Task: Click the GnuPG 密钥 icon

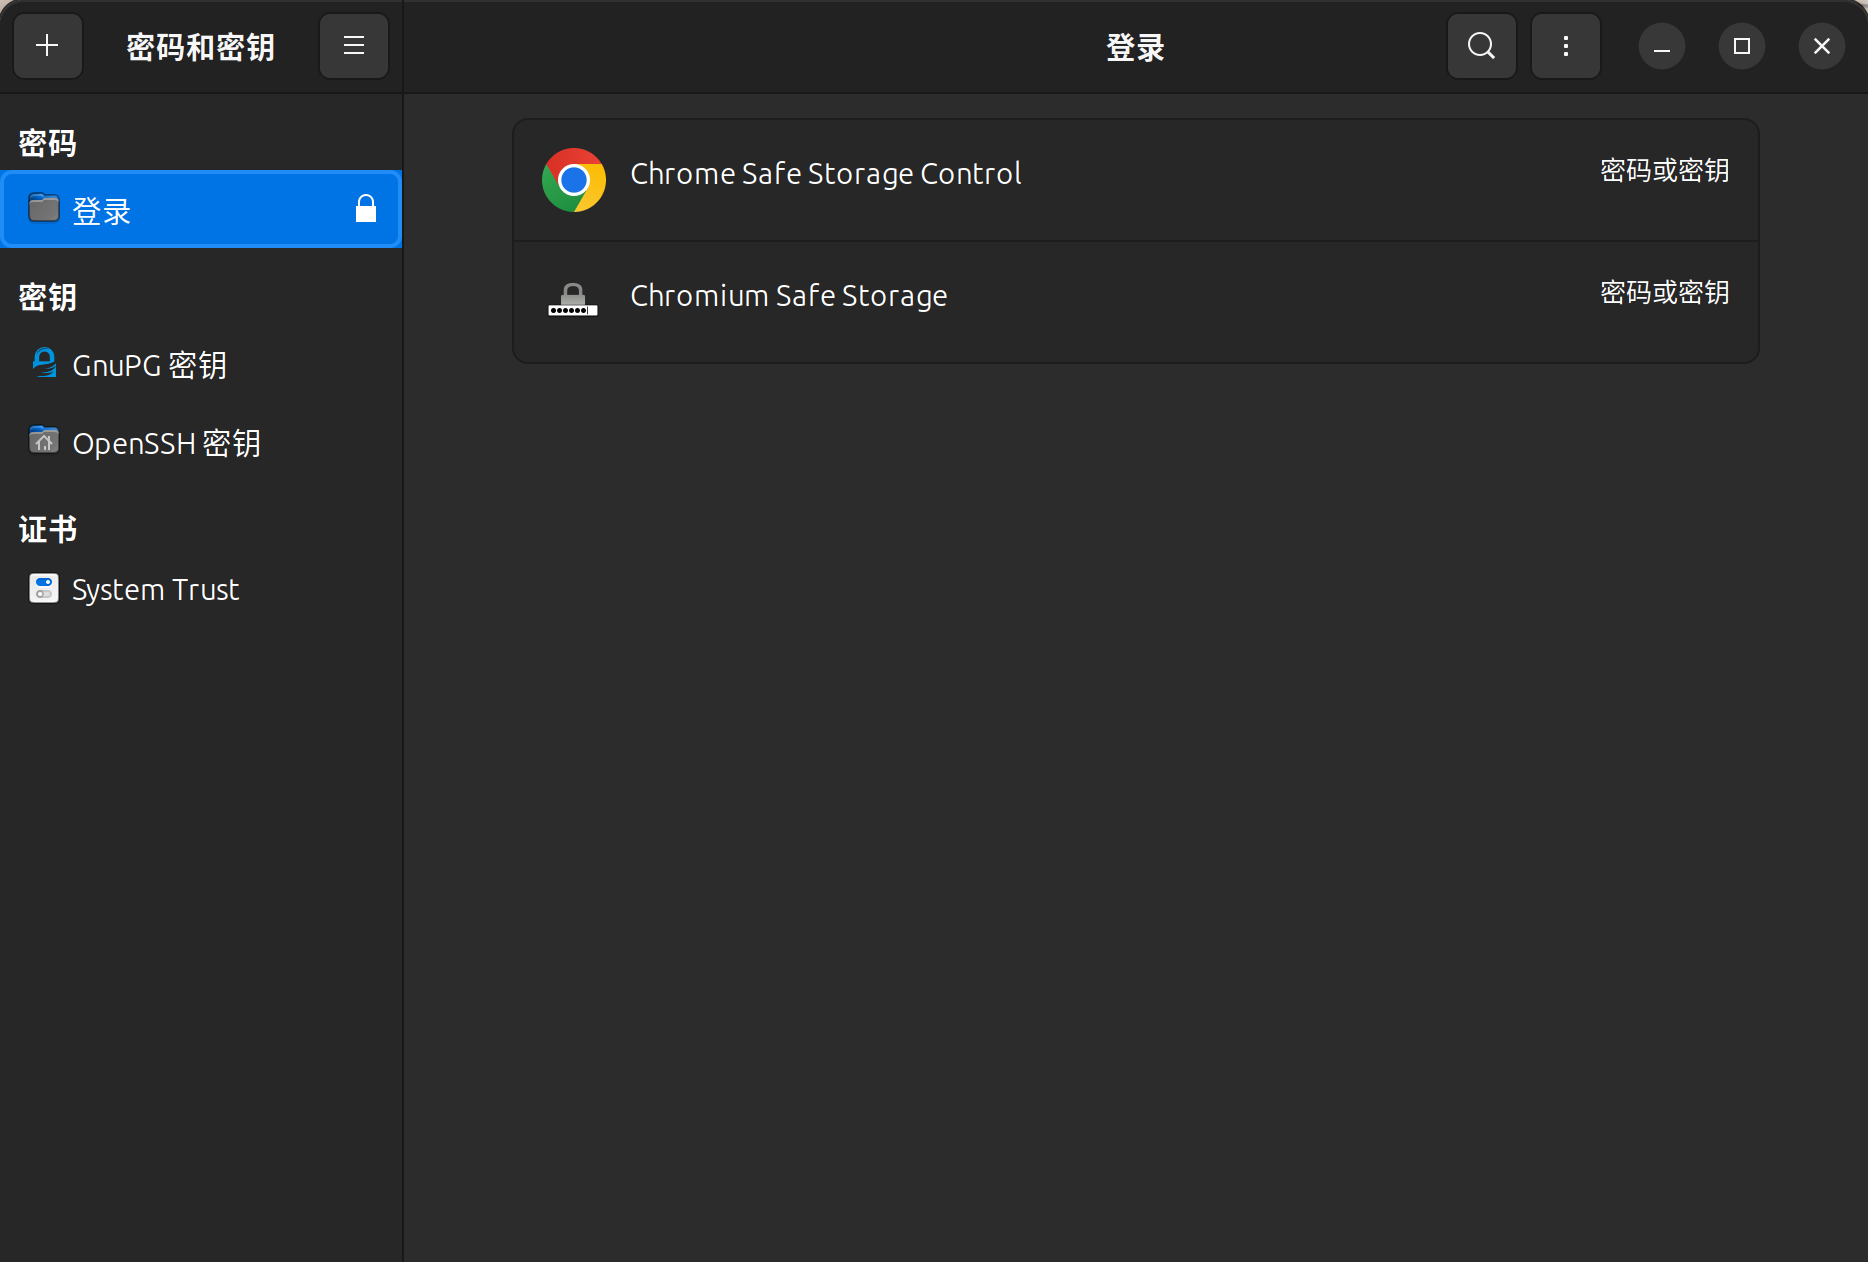Action: (44, 363)
